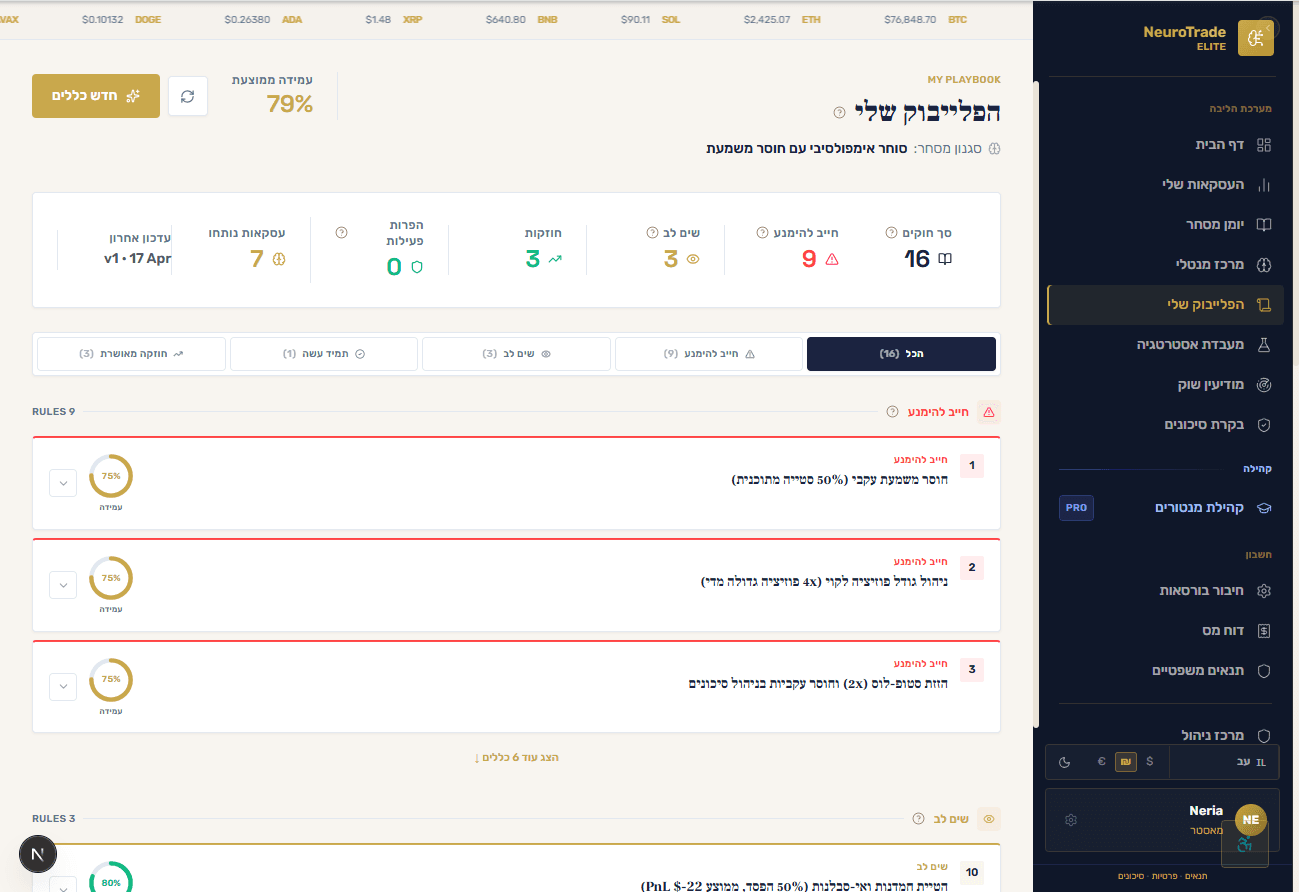Click the ADA $0.26380 ticker entry
The width and height of the screenshot is (1299, 892).
click(263, 19)
